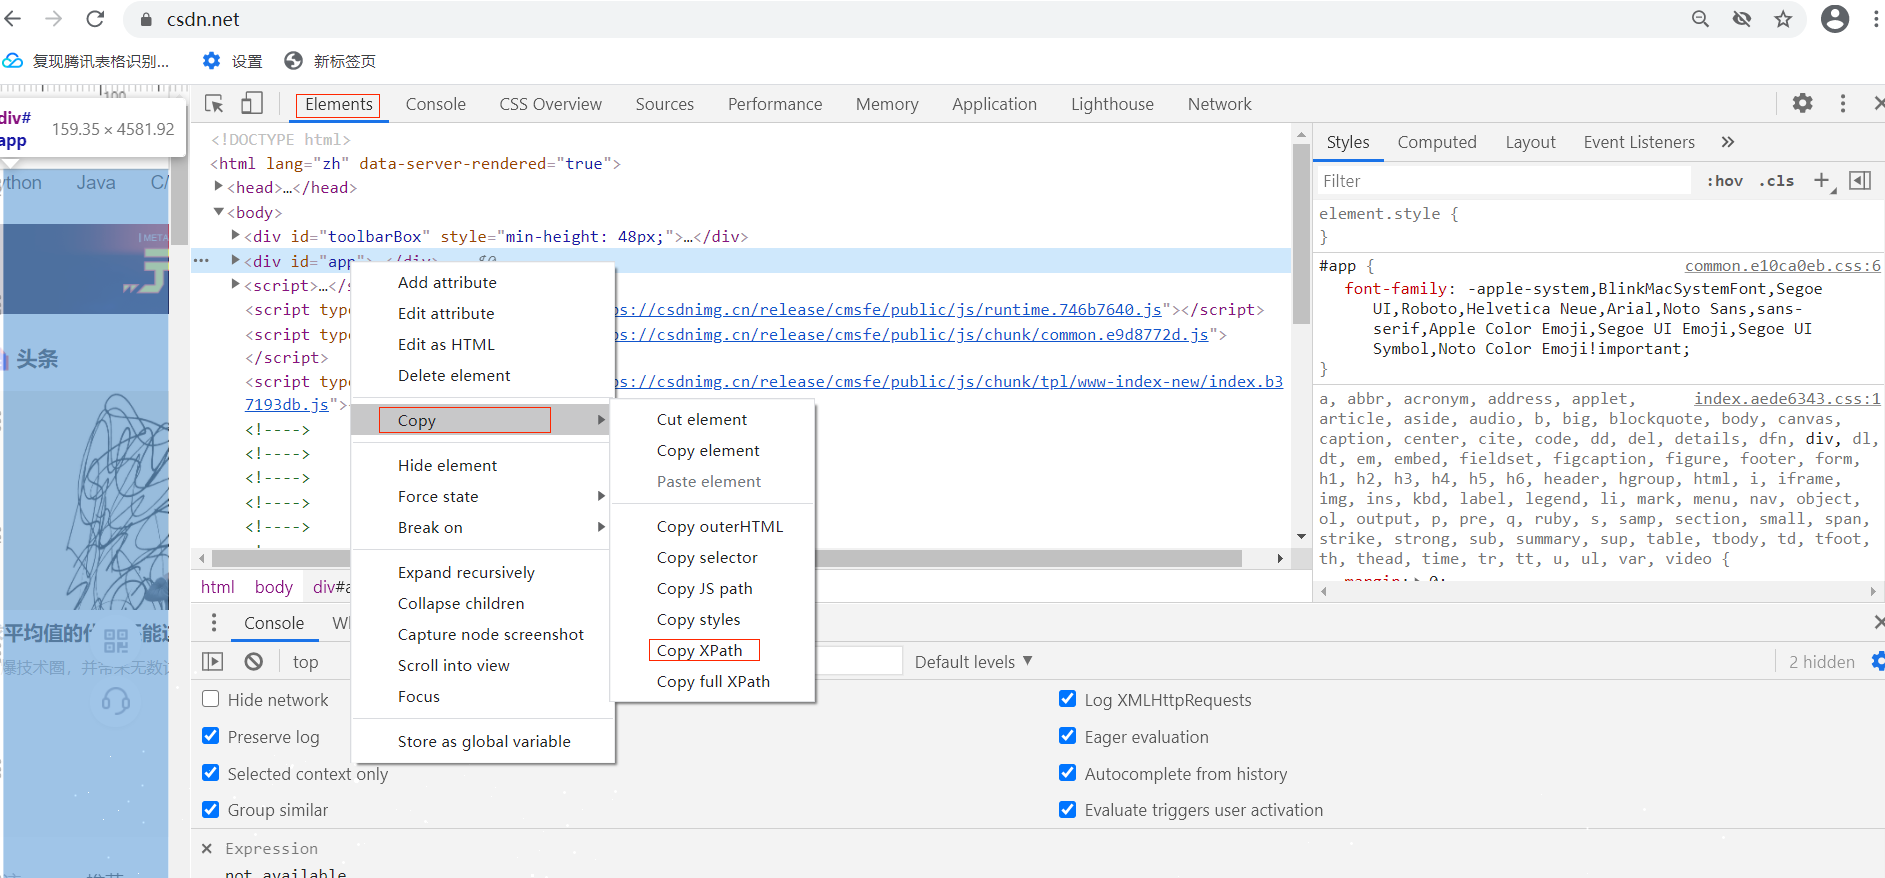Click the Styles Filter input field
This screenshot has width=1885, height=878.
tap(1503, 181)
